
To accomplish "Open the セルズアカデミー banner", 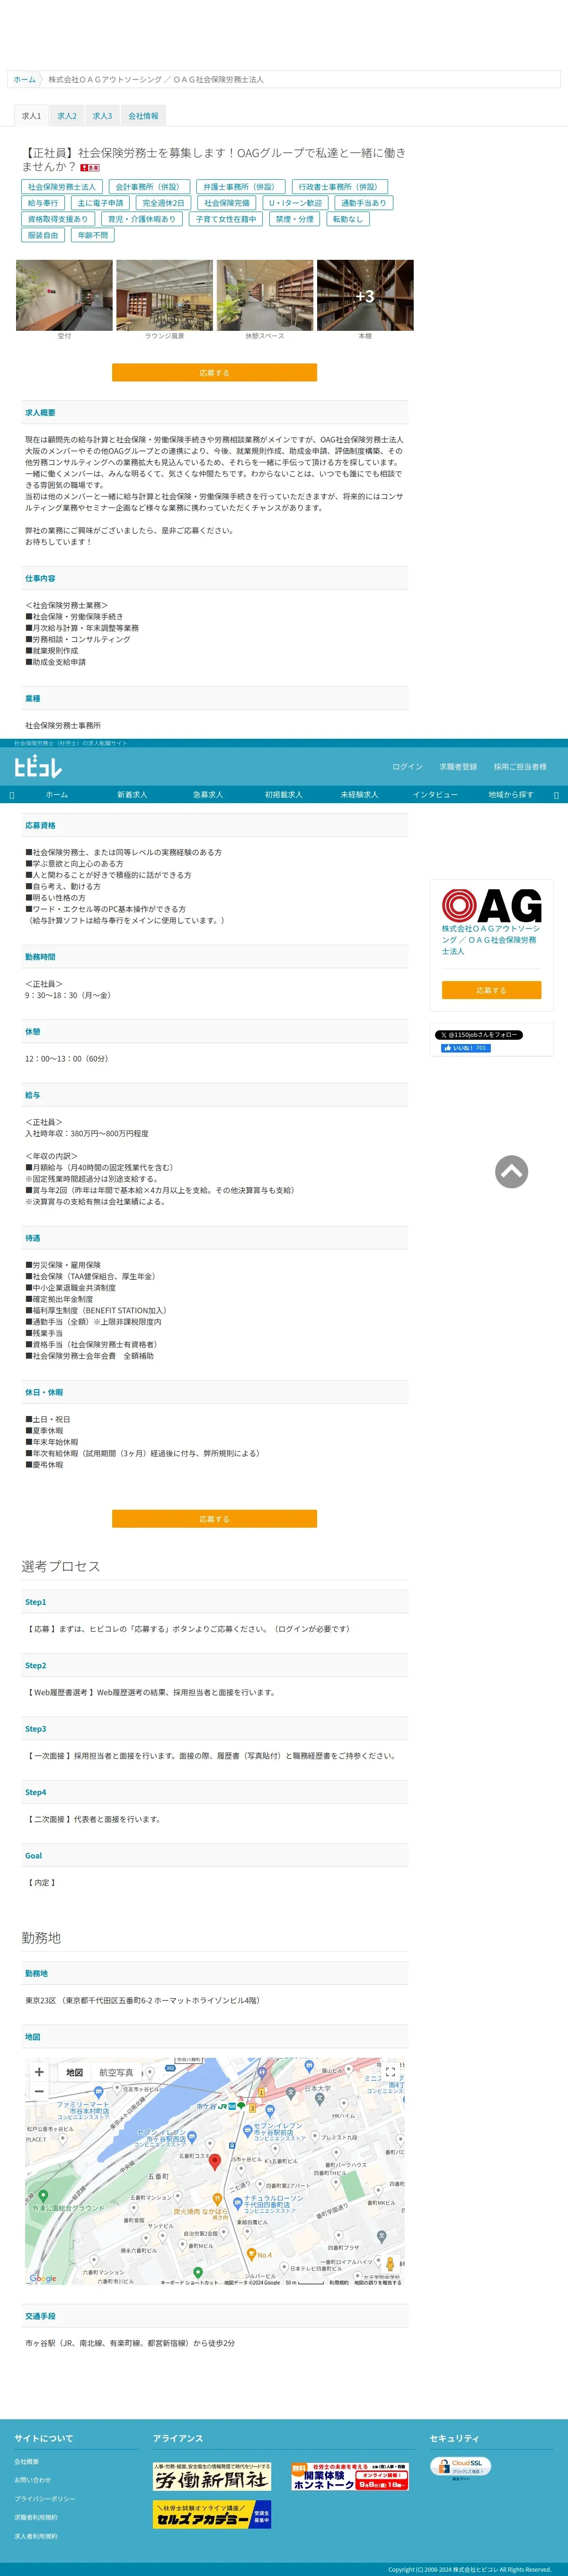I will tap(212, 2513).
